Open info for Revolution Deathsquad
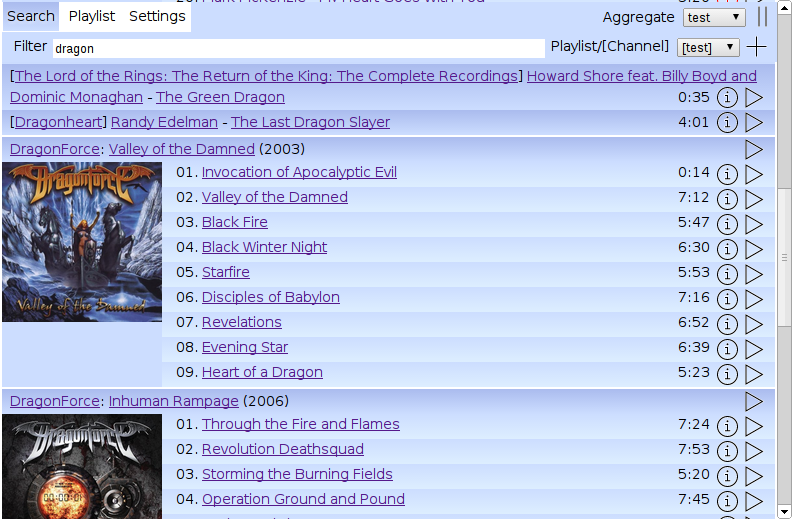Image resolution: width=792 pixels, height=519 pixels. point(727,451)
